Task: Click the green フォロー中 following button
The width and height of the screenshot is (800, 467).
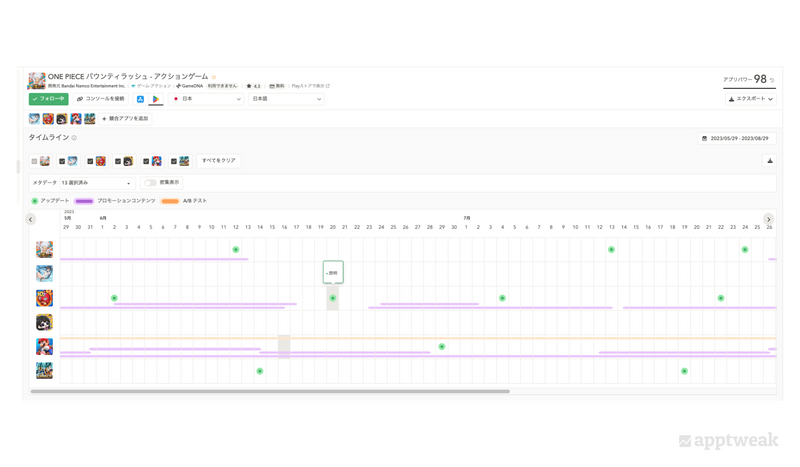Action: coord(48,99)
